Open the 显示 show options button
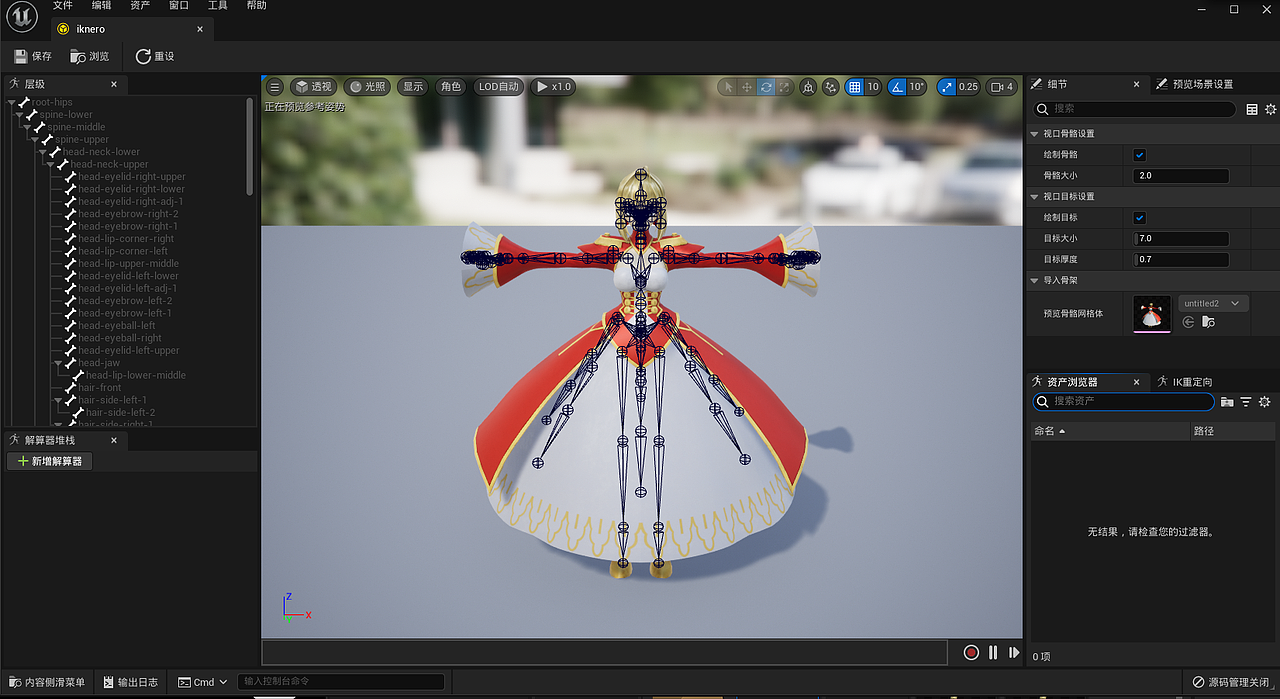1280x699 pixels. [413, 87]
